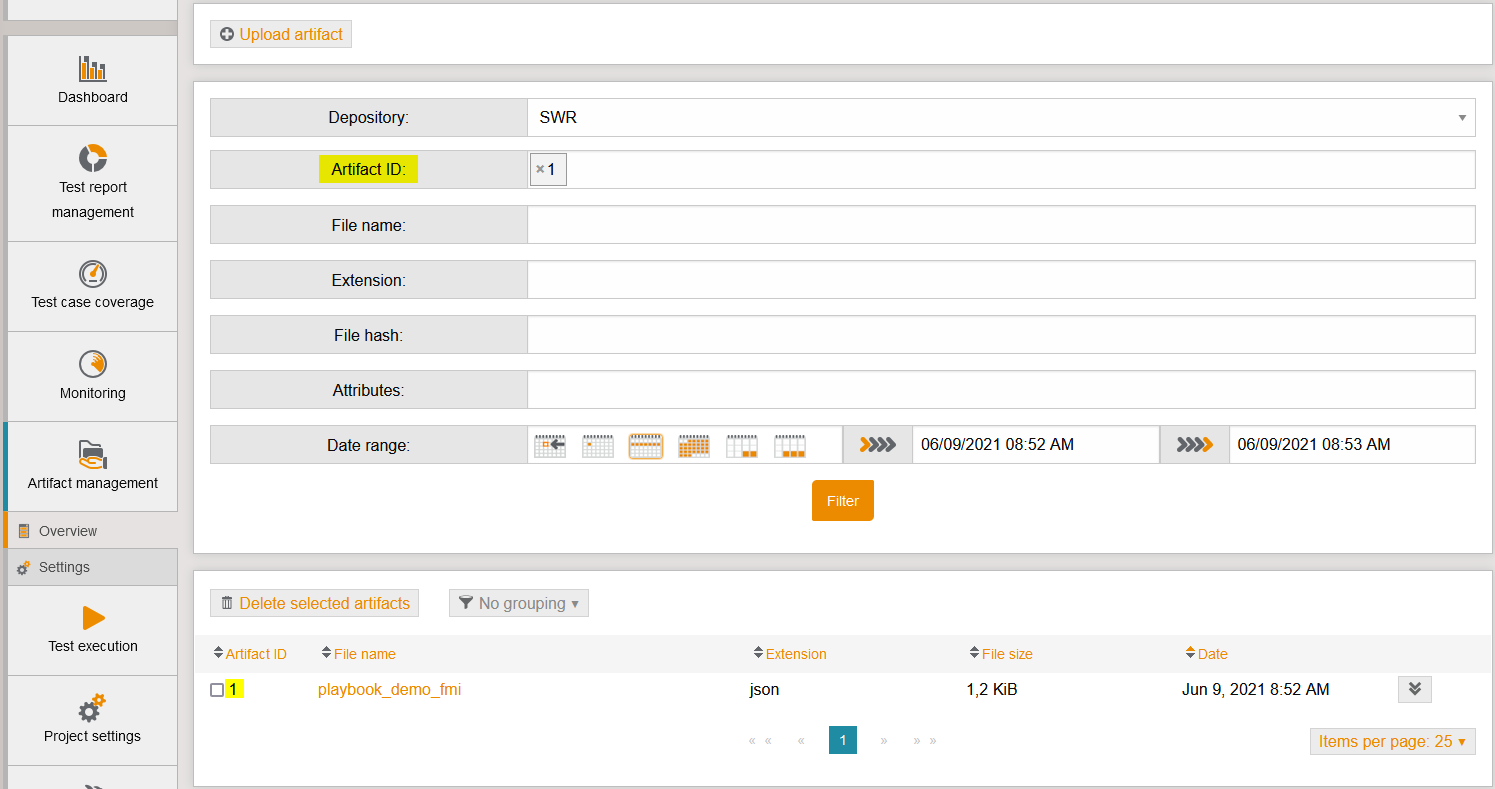Open Project settings gears icon
1495x789 pixels.
coord(92,709)
